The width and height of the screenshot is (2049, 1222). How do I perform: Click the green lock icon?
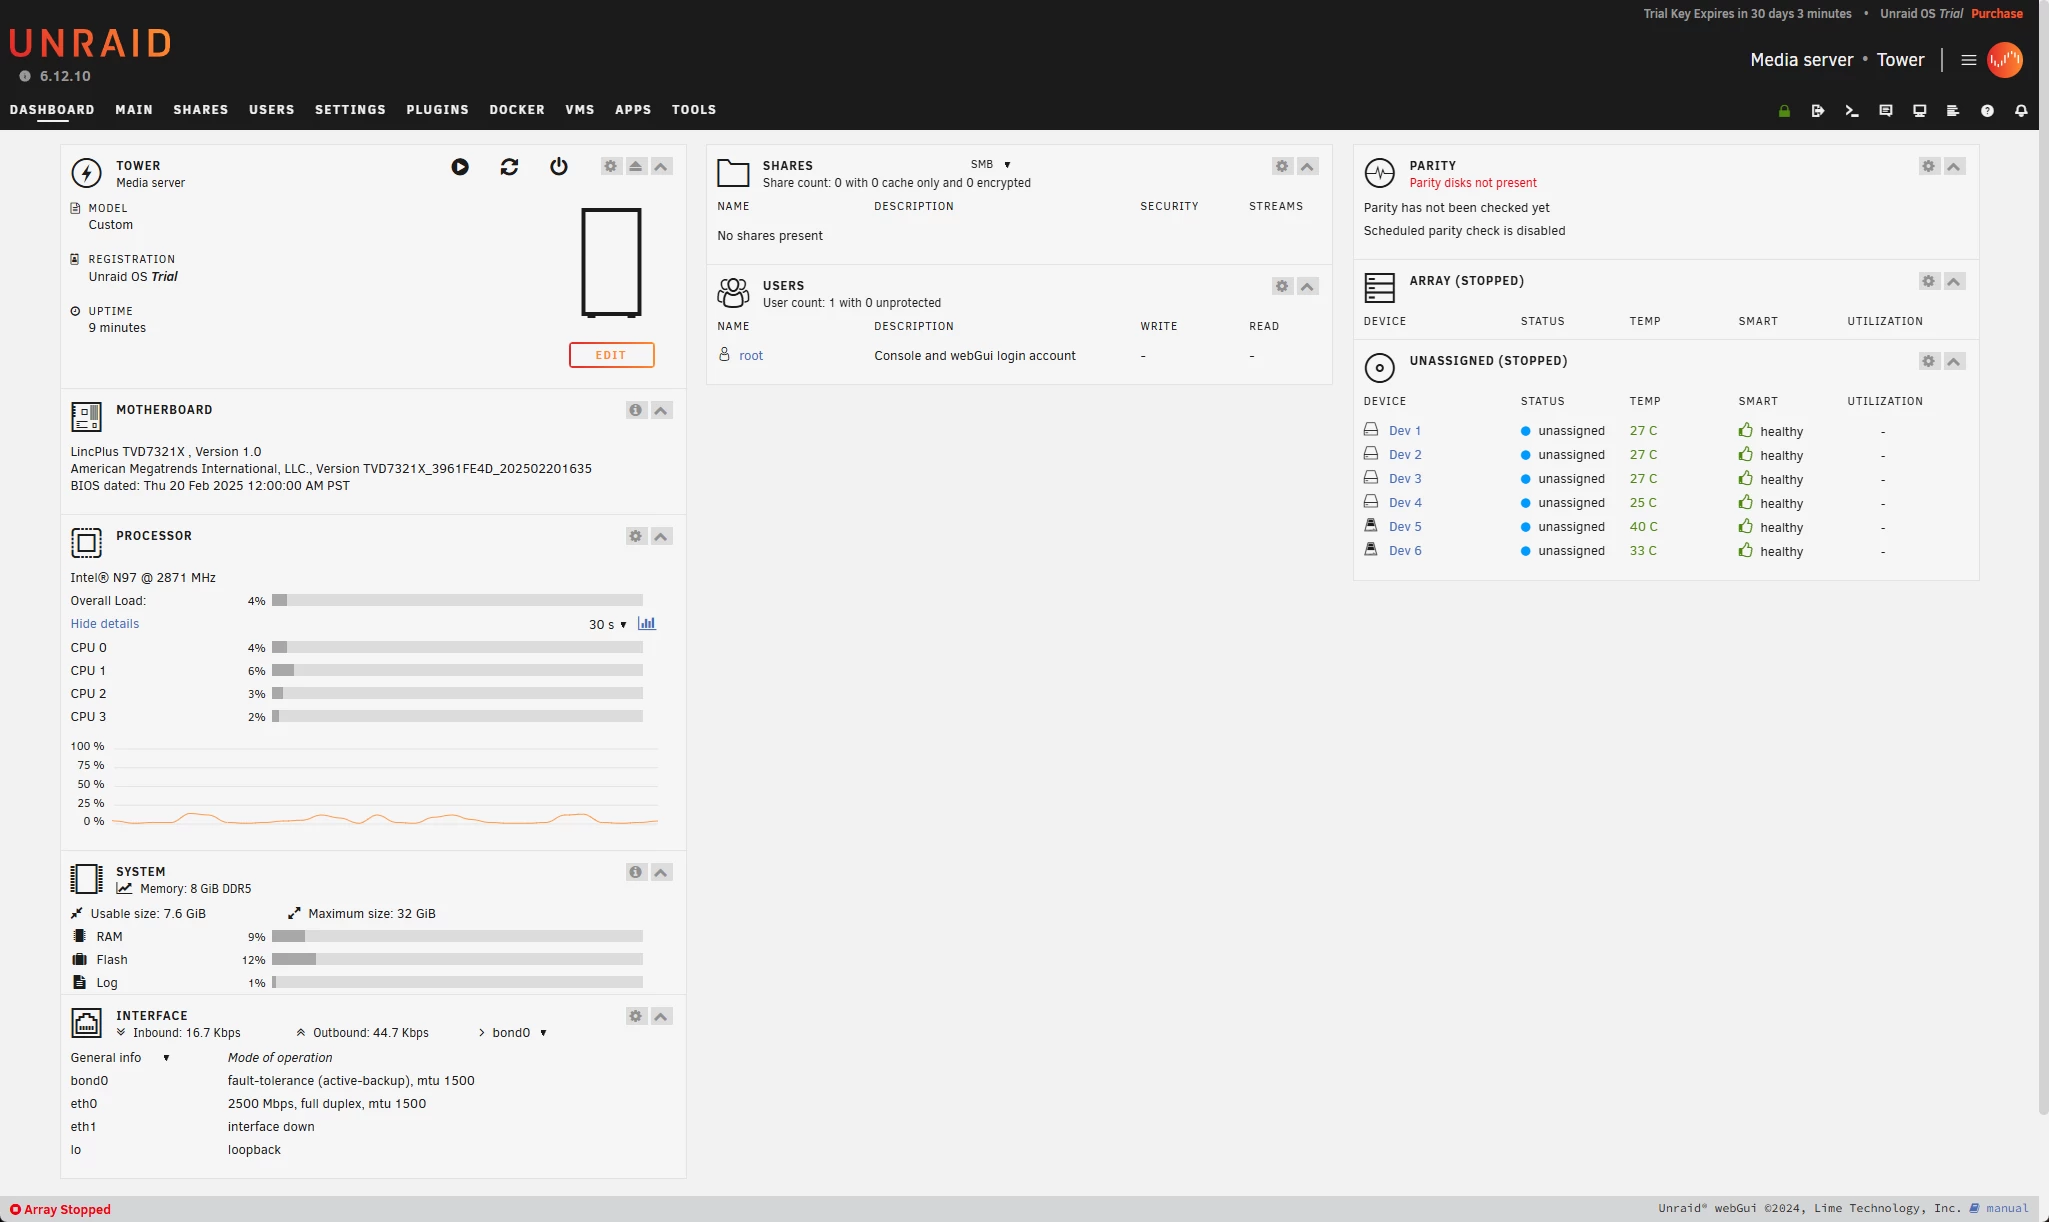click(1784, 111)
